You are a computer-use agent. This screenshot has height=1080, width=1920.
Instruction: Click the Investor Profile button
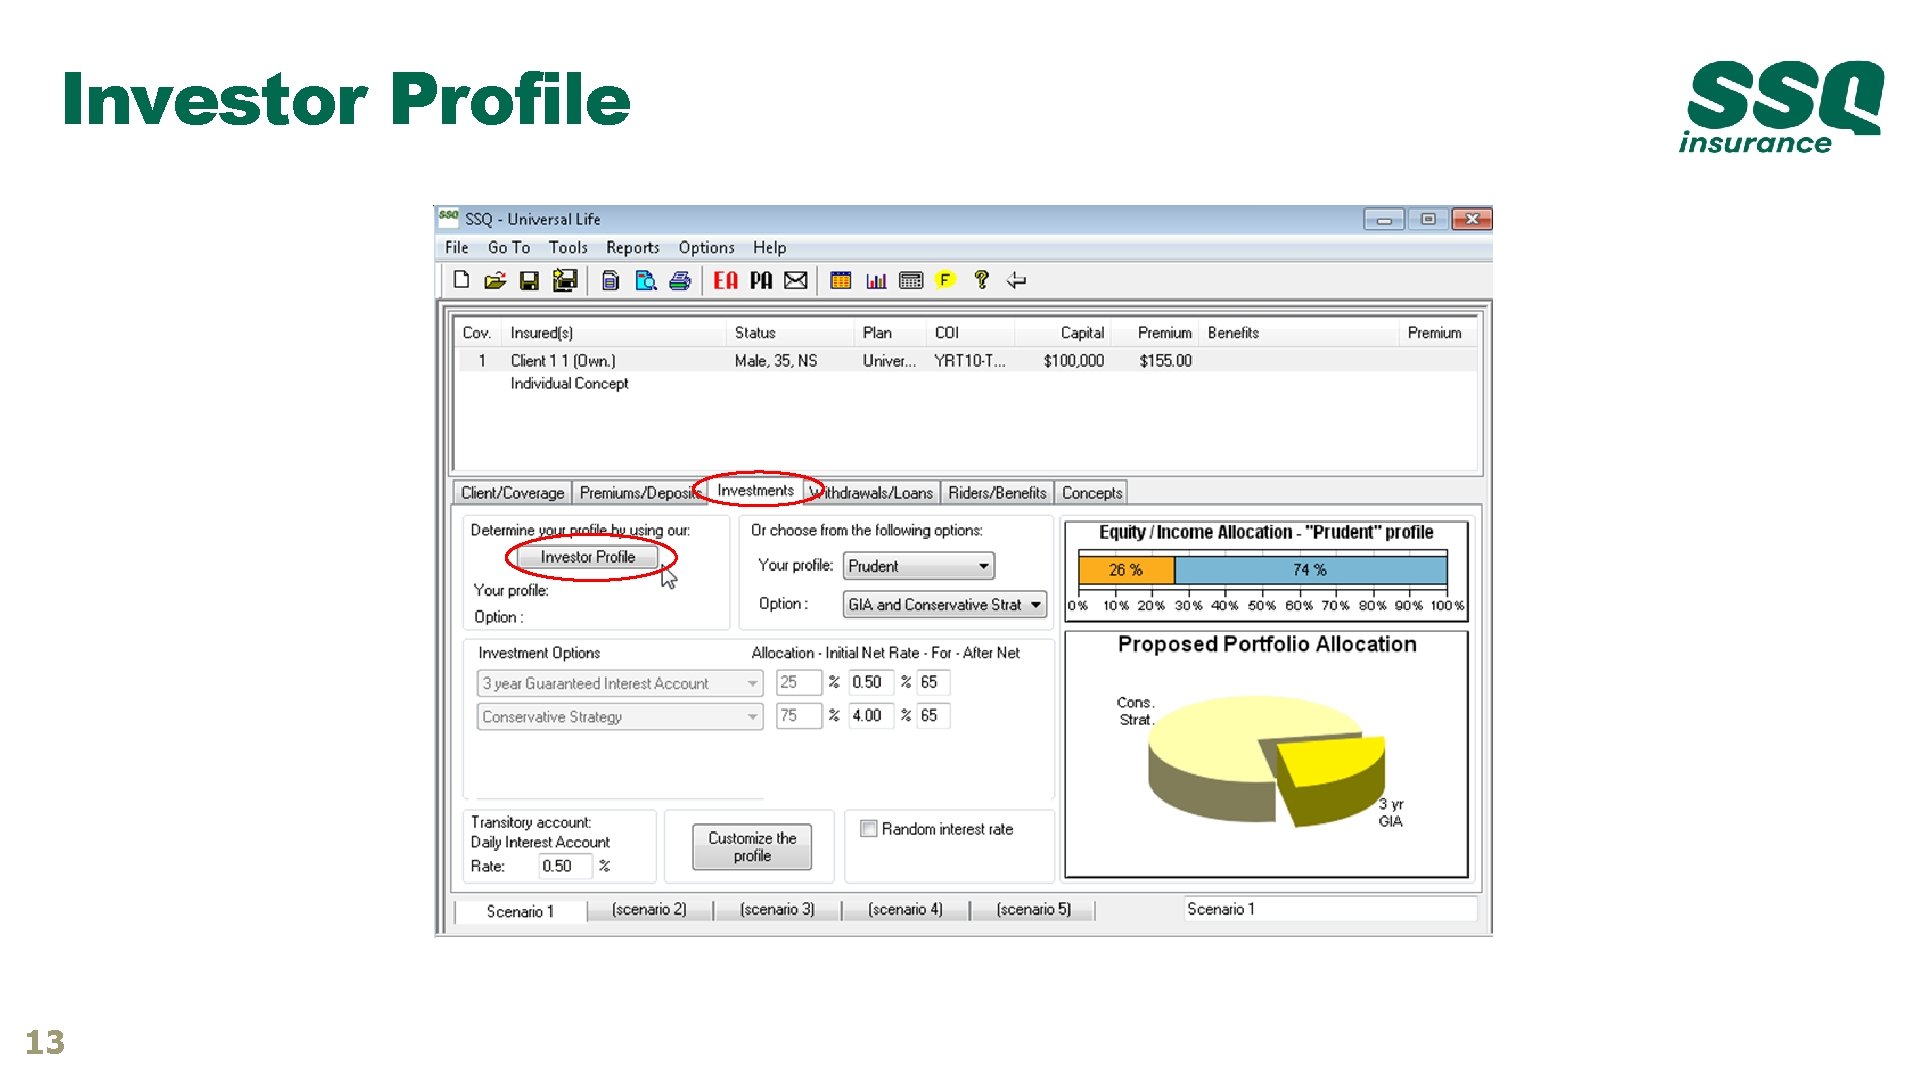coord(588,557)
